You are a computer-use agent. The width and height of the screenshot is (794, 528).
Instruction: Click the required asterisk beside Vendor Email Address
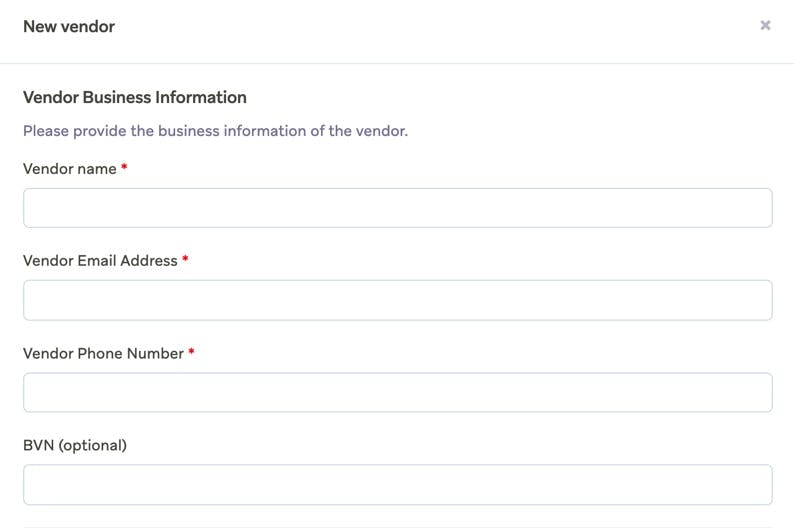pos(185,260)
